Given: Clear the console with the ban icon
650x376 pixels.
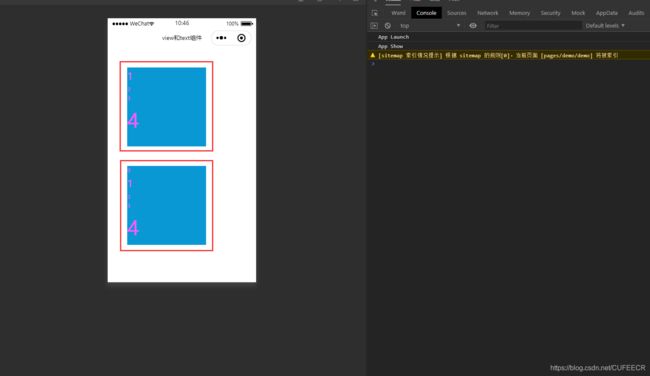Looking at the screenshot, I should (388, 26).
